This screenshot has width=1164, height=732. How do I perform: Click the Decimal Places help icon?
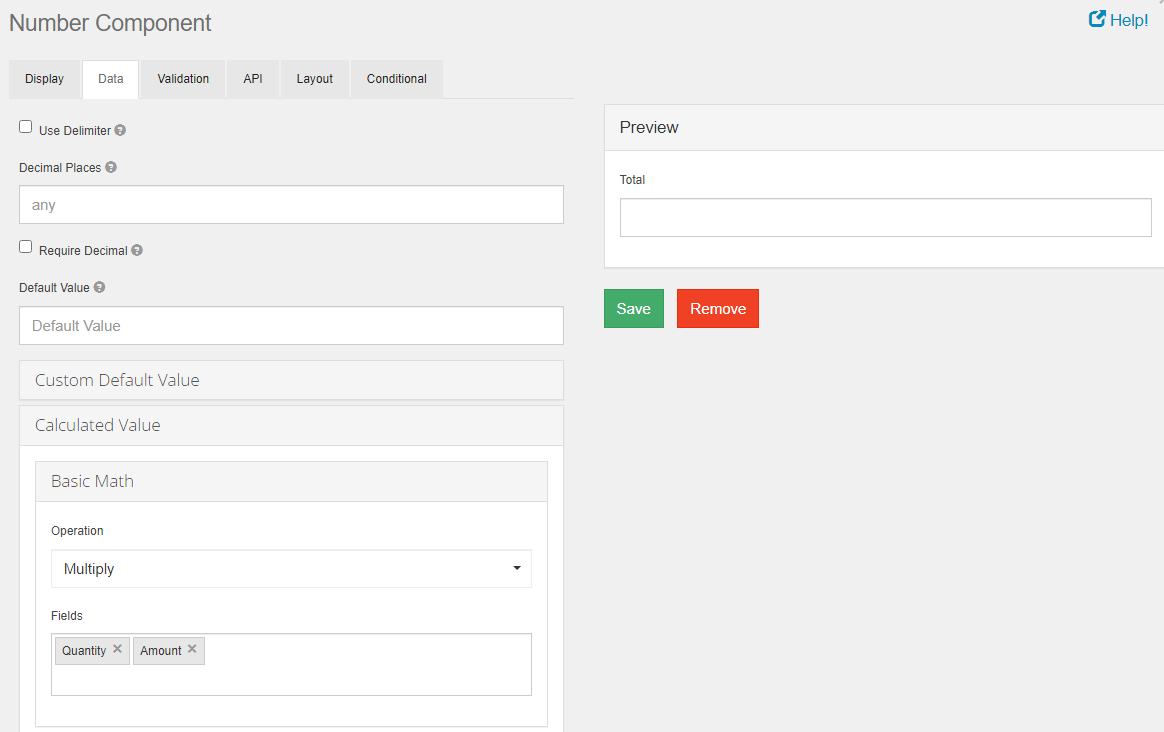pyautogui.click(x=111, y=168)
